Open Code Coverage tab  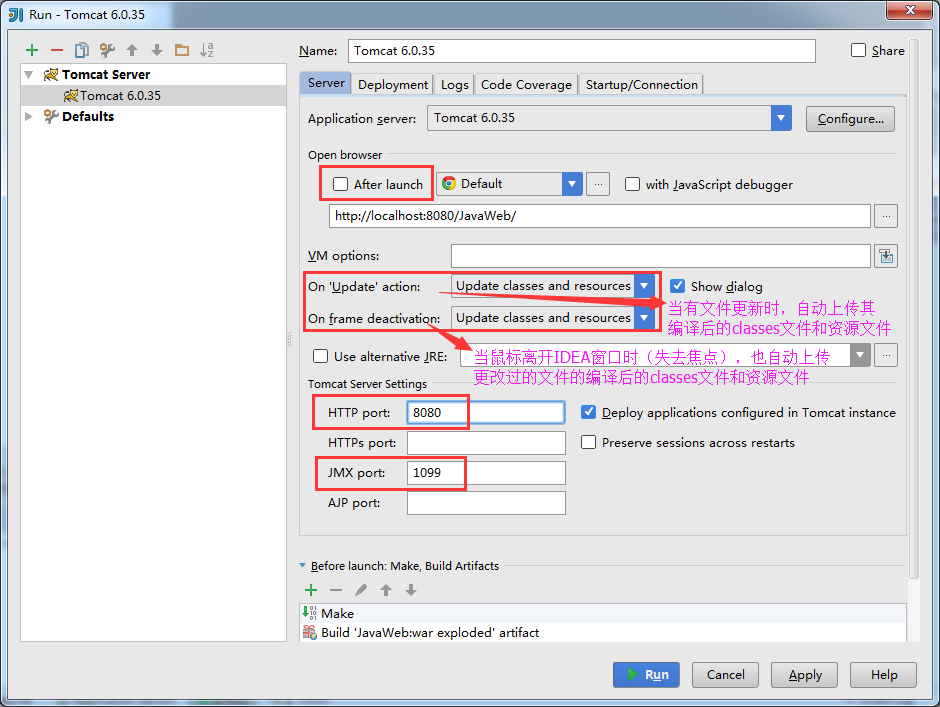tap(526, 85)
